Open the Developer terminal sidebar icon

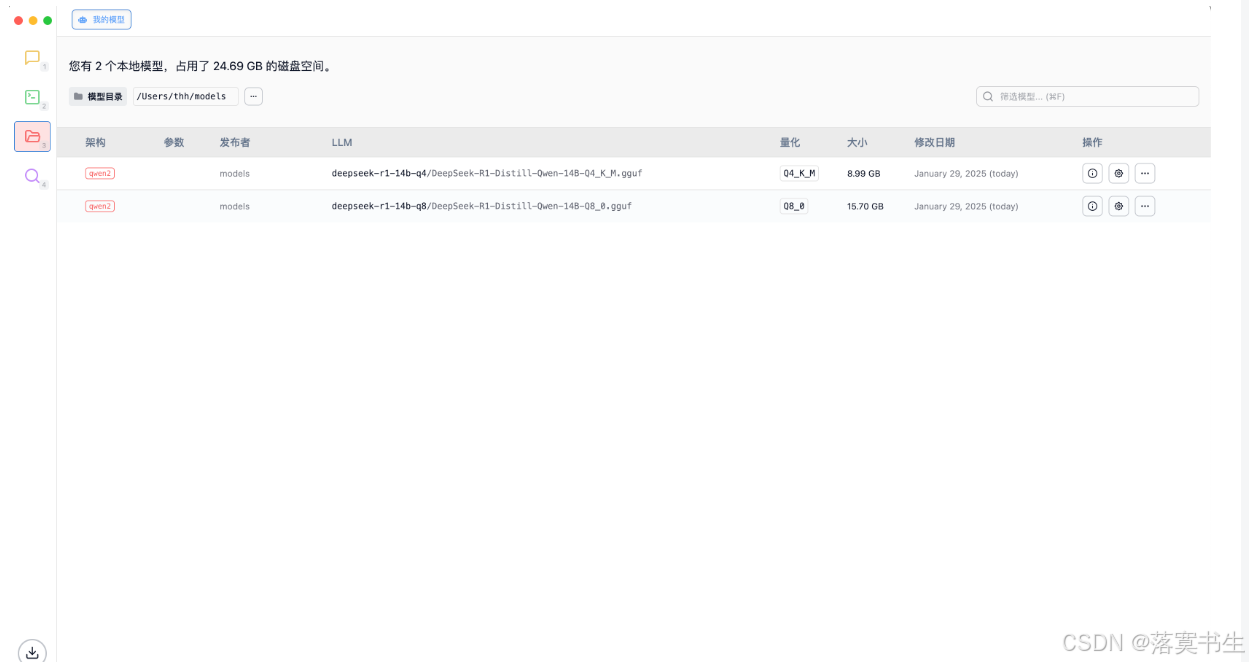click(32, 97)
